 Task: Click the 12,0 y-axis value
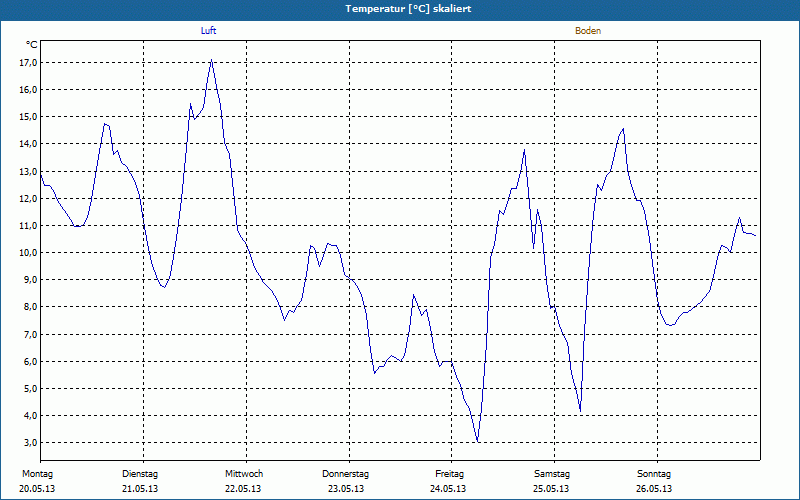tap(29, 198)
